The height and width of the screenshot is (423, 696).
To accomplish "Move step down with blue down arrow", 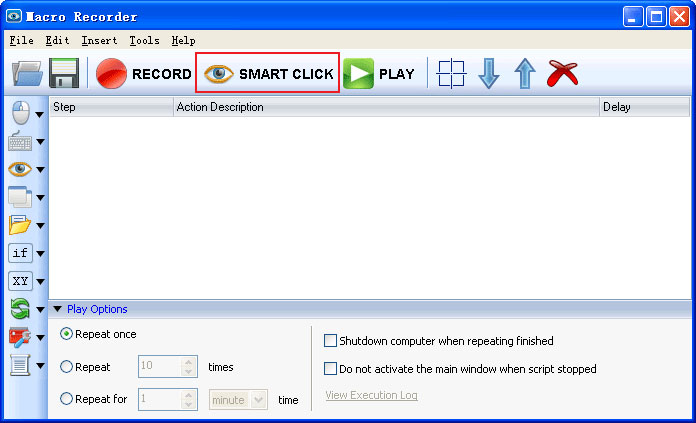I will point(489,73).
